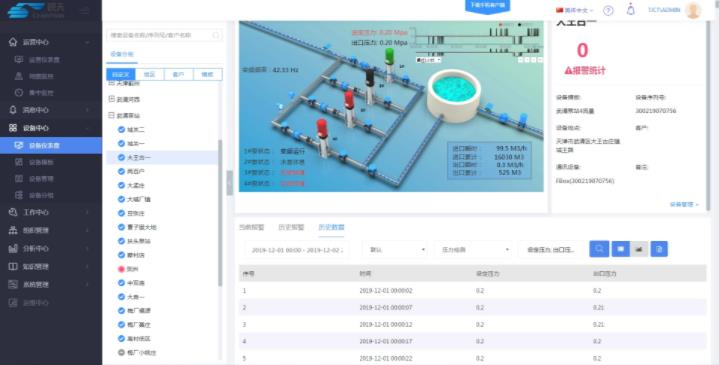Switch to the 历史报警 tab
The height and width of the screenshot is (365, 719).
[x=291, y=227]
